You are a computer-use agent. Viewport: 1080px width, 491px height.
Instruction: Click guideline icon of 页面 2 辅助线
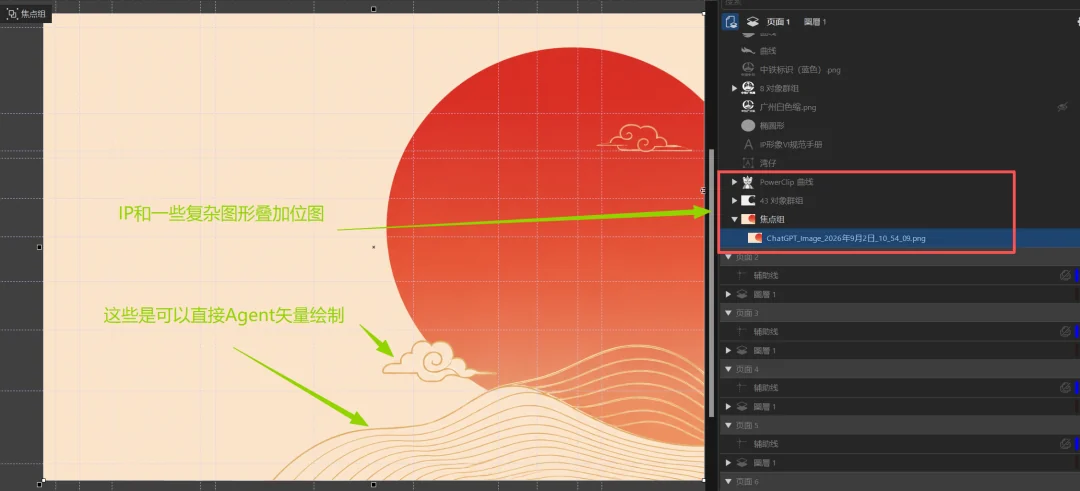[x=742, y=275]
